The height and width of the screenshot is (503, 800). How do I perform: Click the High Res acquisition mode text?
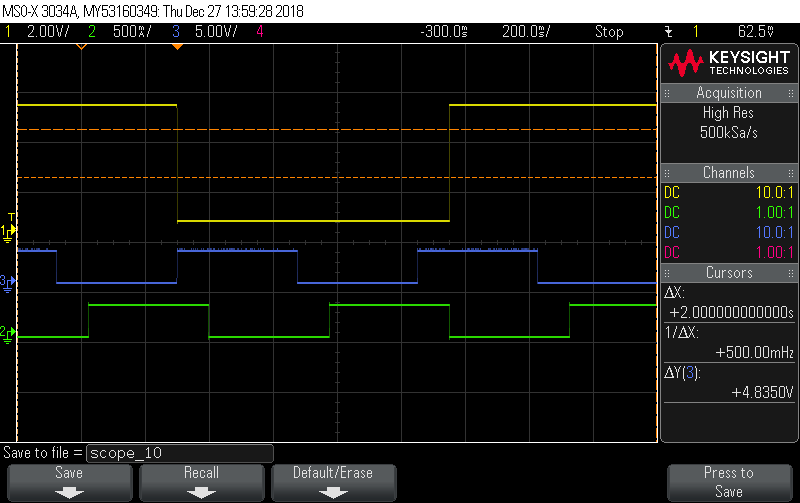(x=728, y=113)
